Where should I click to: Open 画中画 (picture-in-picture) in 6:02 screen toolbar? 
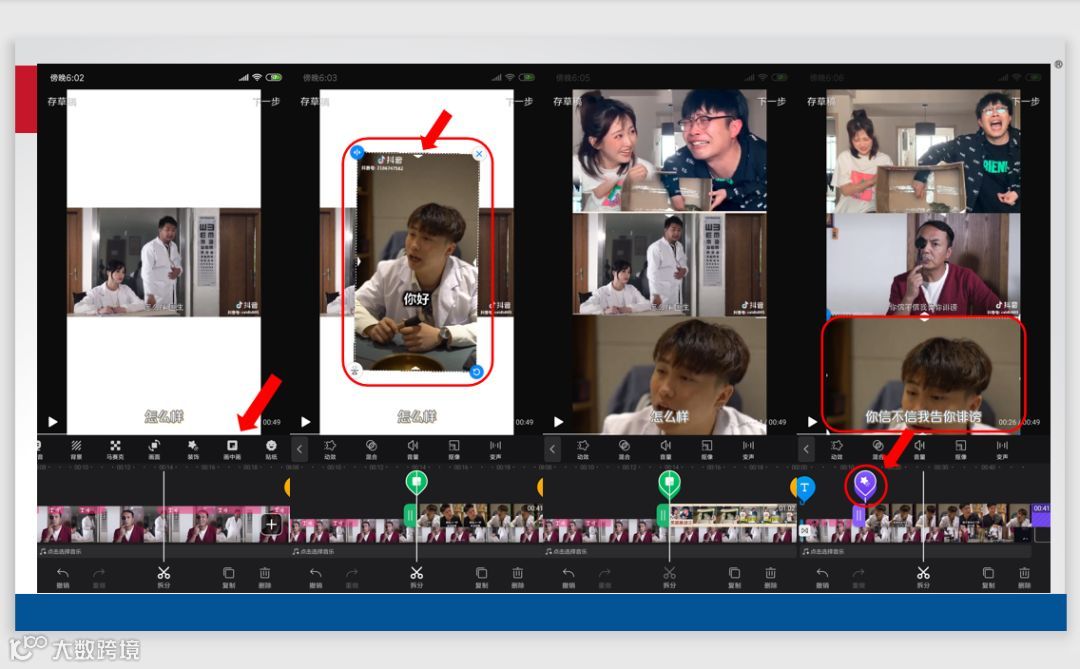pos(232,449)
